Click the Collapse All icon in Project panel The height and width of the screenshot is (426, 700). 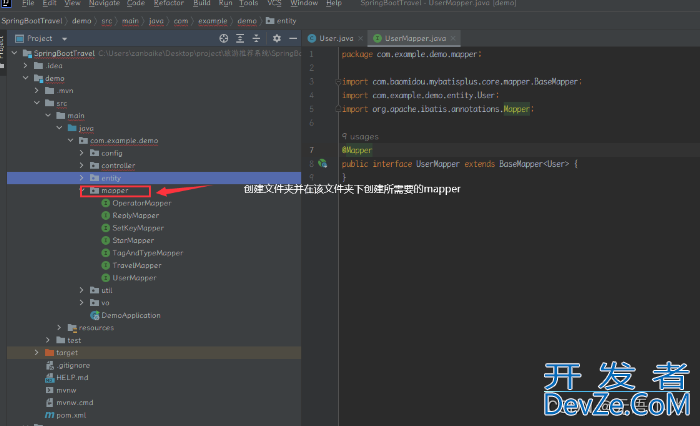click(x=256, y=38)
